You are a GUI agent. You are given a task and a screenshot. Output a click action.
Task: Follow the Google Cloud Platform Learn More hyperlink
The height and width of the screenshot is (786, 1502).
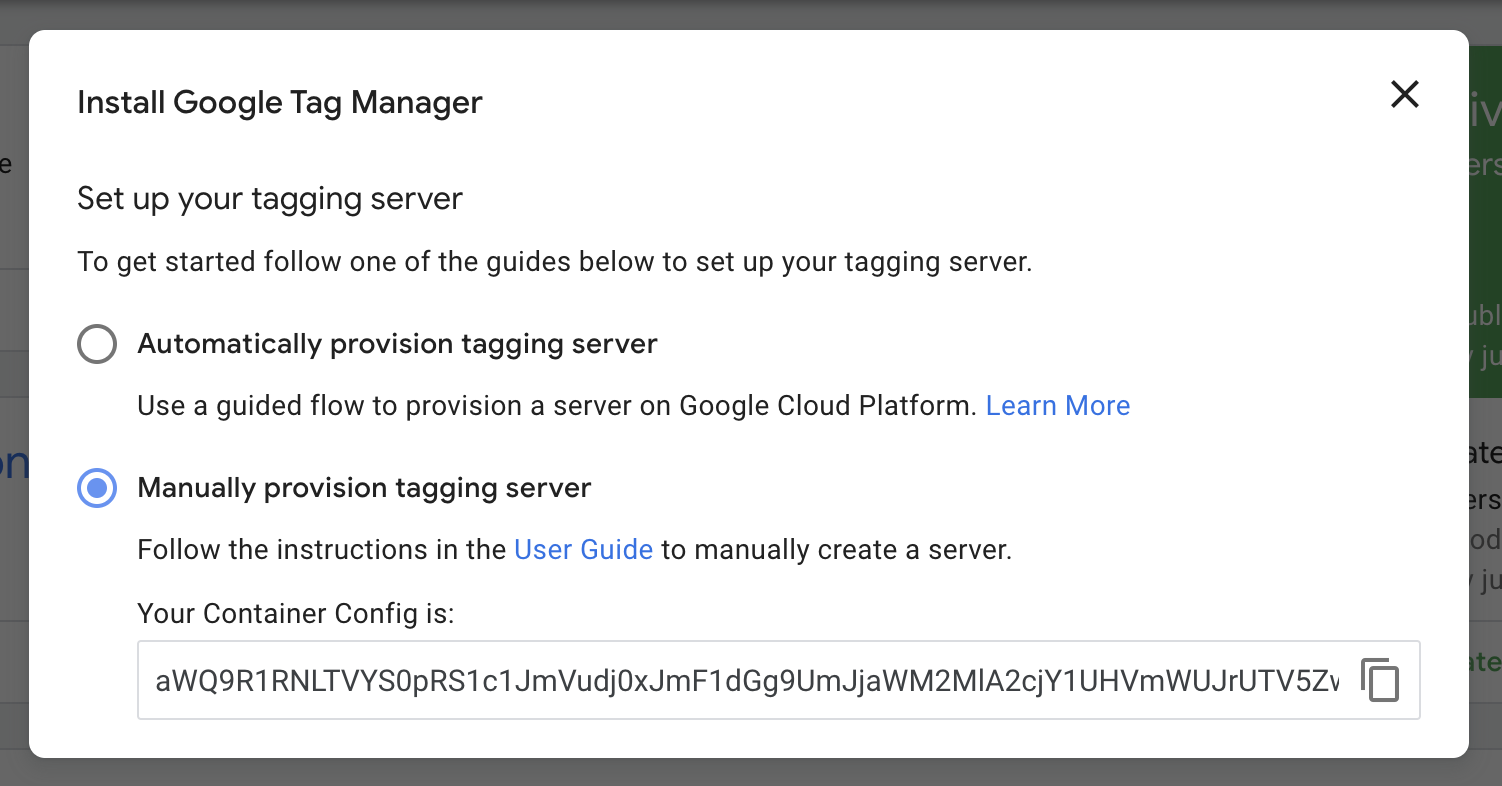1057,405
